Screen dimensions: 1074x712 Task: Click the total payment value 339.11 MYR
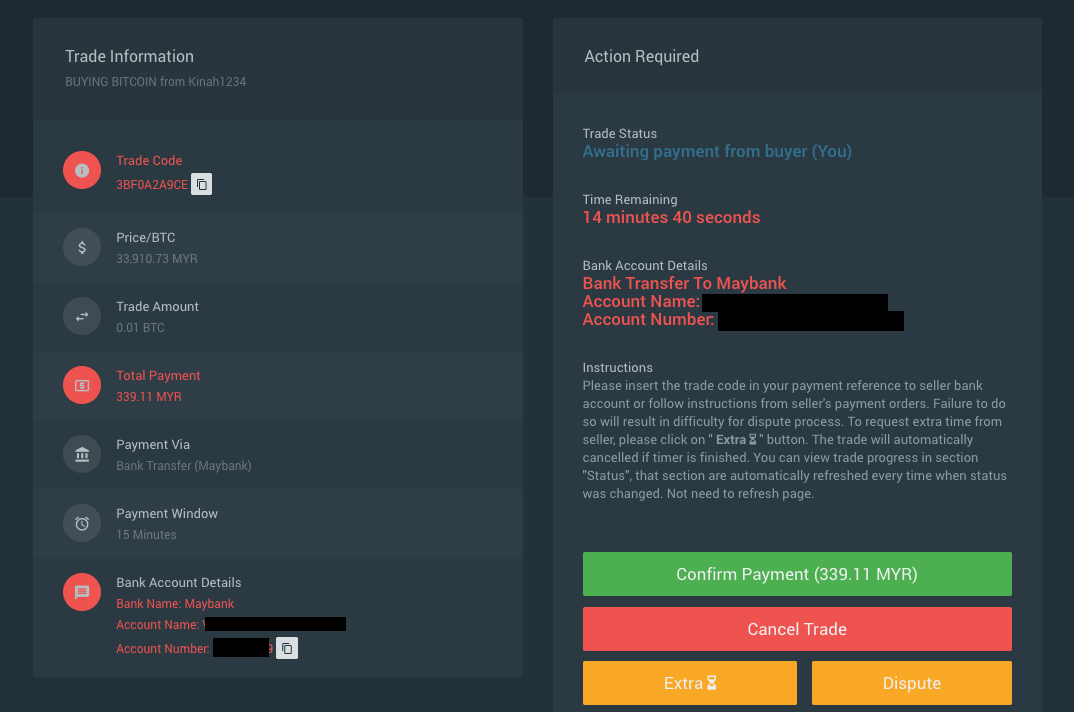pyautogui.click(x=149, y=397)
